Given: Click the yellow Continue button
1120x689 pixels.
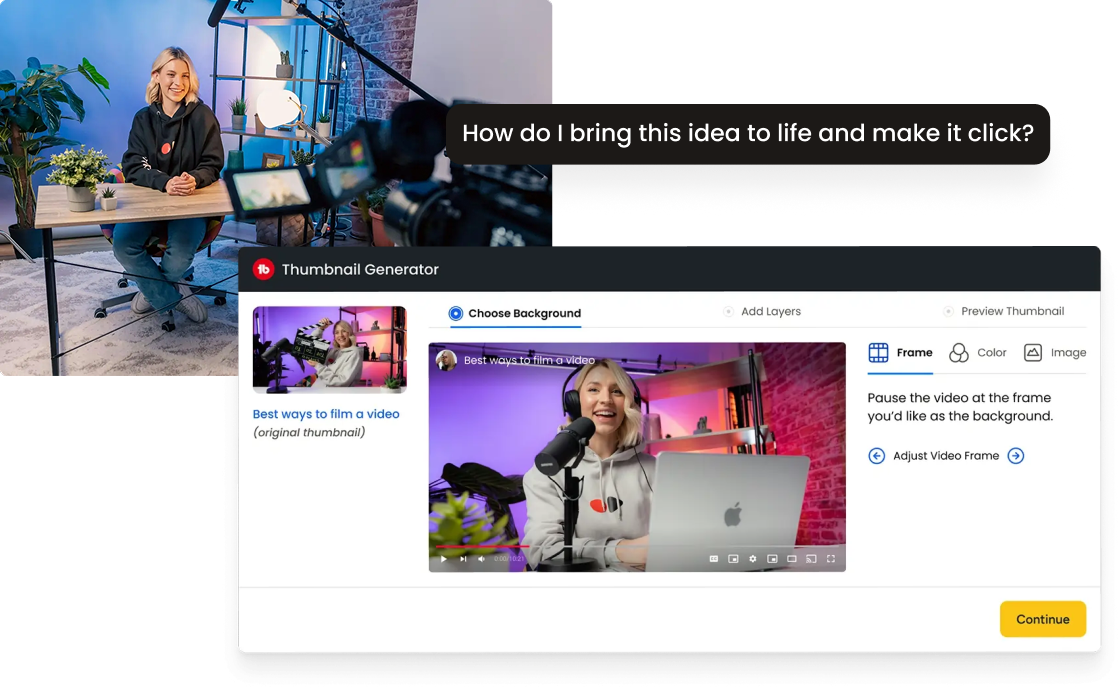Looking at the screenshot, I should click(1043, 619).
